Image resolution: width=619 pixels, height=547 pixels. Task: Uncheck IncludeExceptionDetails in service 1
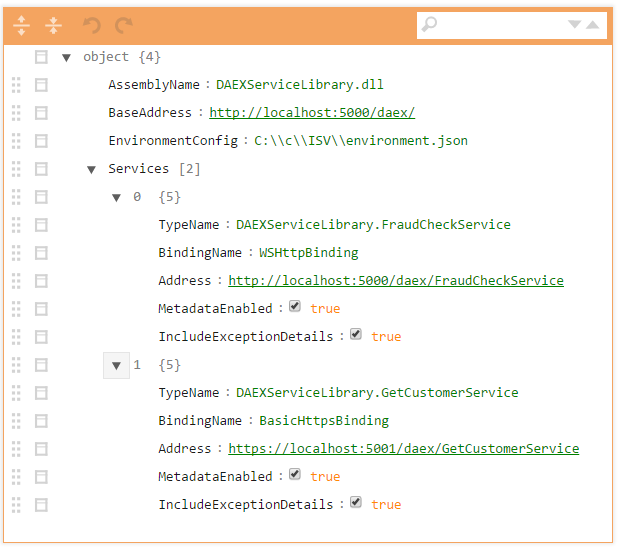(355, 504)
